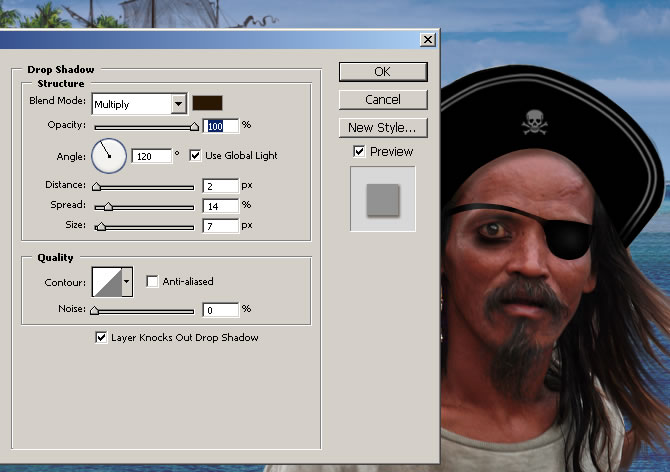
Task: Click the Spread slider handle
Action: pos(108,207)
